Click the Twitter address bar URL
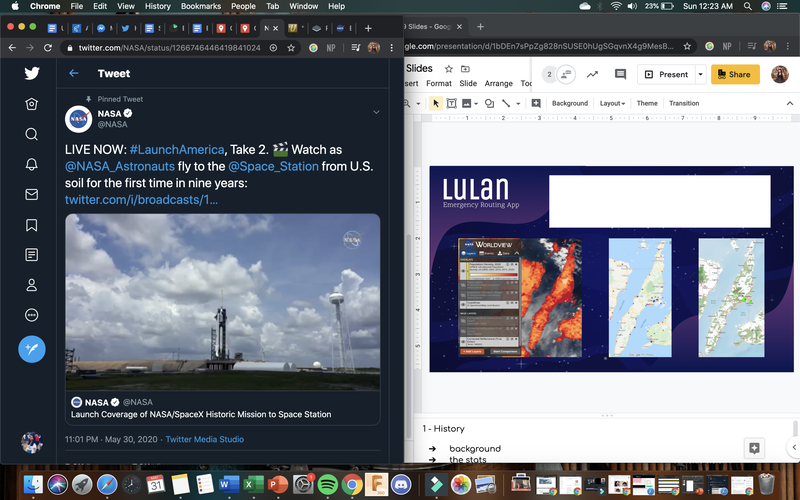Viewport: 800px width, 500px height. [x=169, y=47]
